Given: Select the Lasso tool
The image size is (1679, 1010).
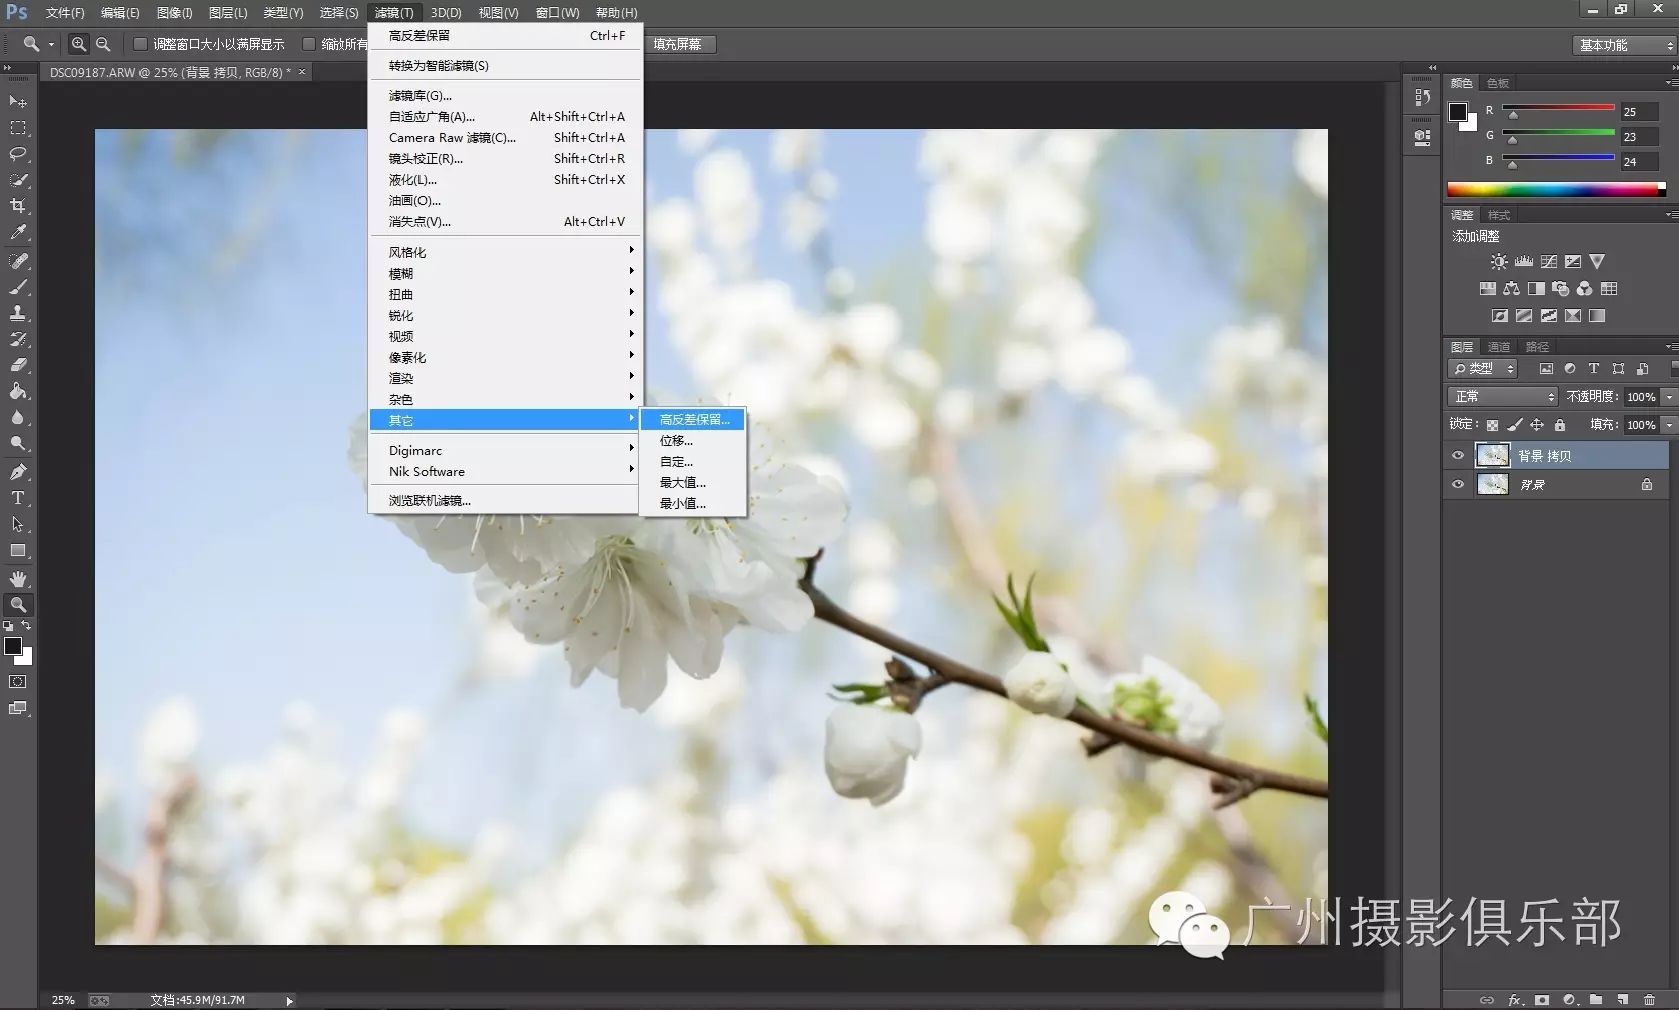Looking at the screenshot, I should [x=18, y=154].
